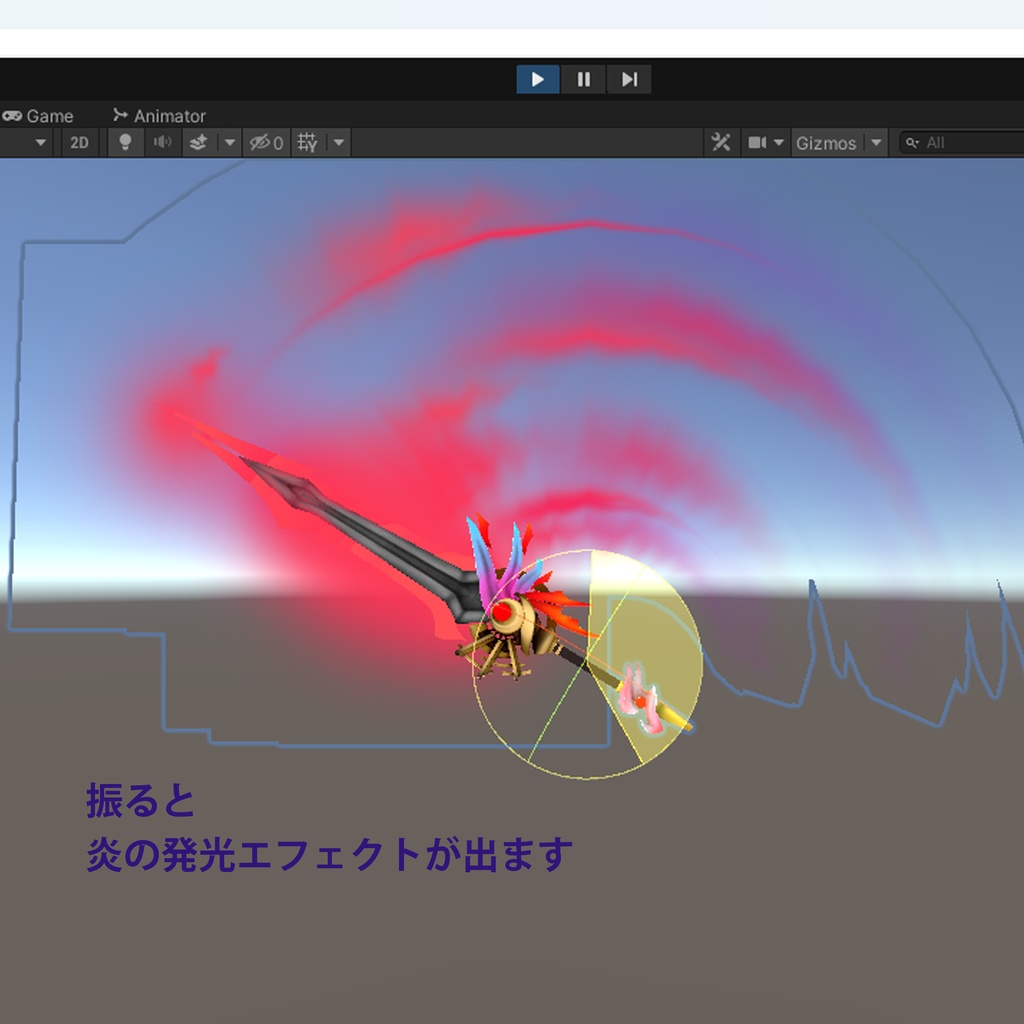This screenshot has height=1024, width=1024.
Task: Click the gamepad icon on the Game tab
Action: pos(11,116)
